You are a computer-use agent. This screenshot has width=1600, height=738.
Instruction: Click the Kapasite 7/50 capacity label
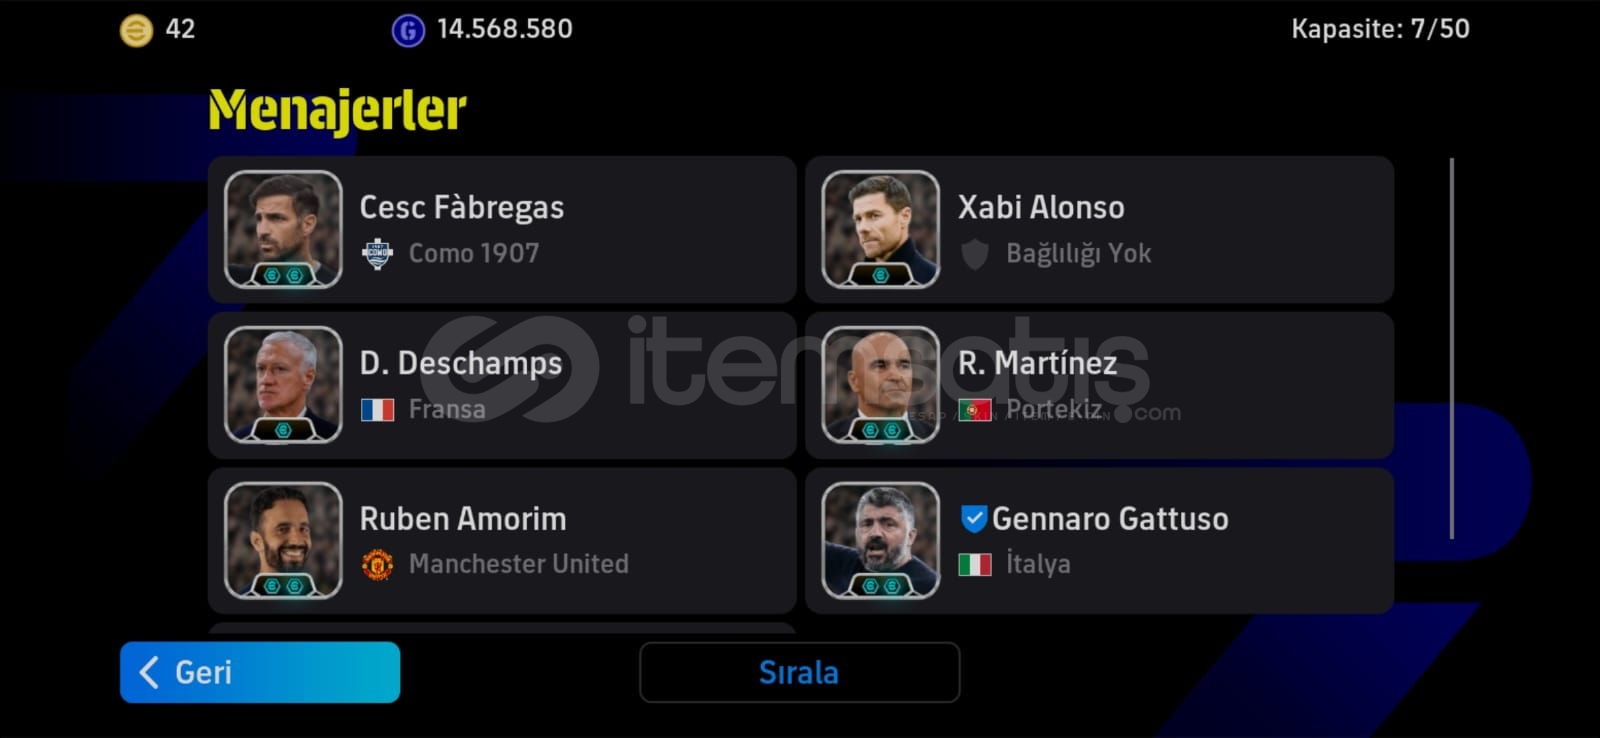[x=1380, y=29]
